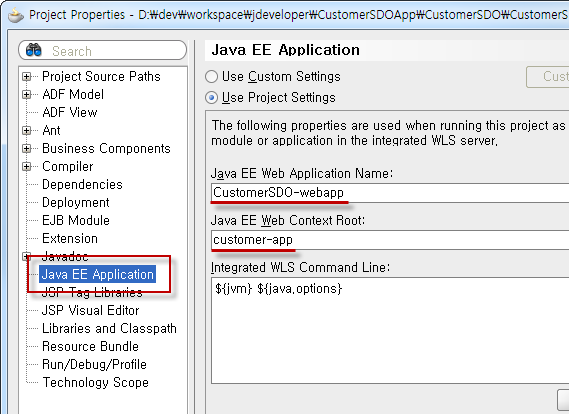Select ADF Model tree item
Viewport: 569px width, 414px height.
(x=73, y=95)
